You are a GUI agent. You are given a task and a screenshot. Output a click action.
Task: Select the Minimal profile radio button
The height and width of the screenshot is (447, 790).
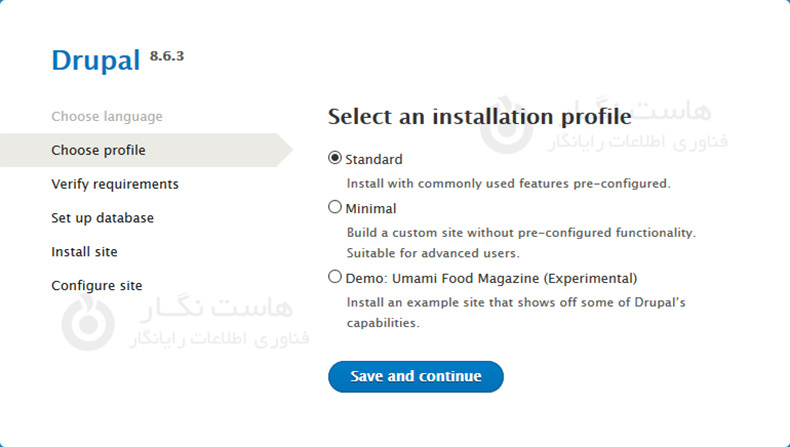click(x=335, y=208)
